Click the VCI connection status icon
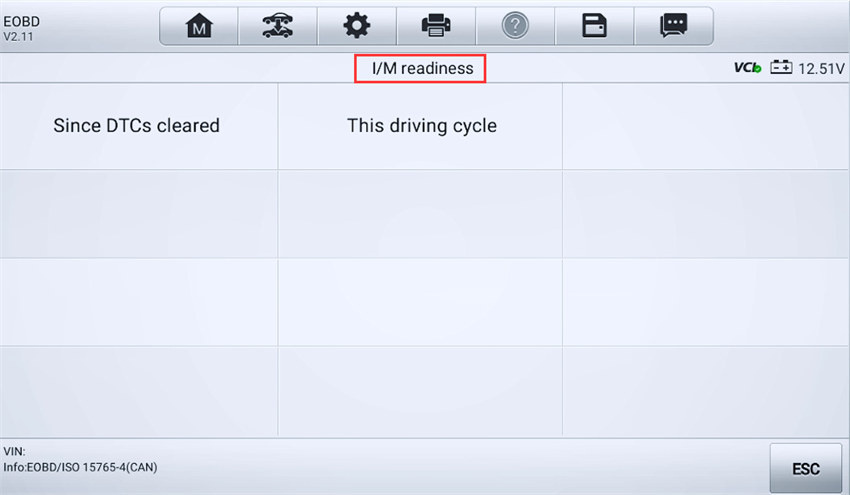This screenshot has height=495, width=850. point(747,69)
